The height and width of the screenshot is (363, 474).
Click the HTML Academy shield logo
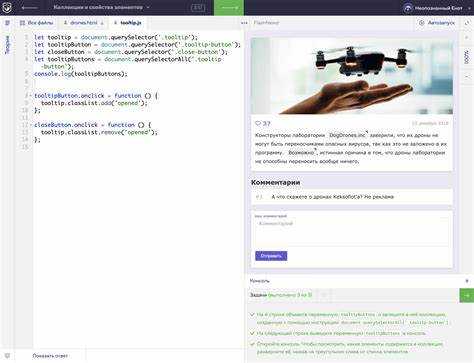click(7, 7)
